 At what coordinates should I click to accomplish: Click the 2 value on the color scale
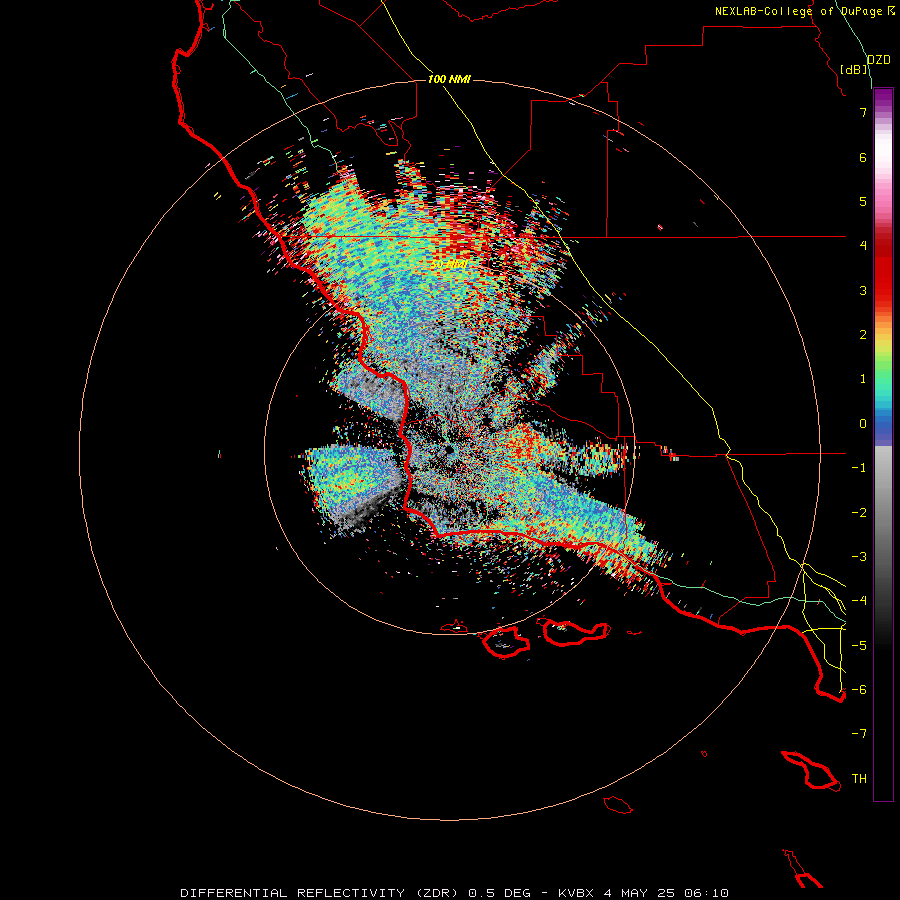[x=863, y=335]
